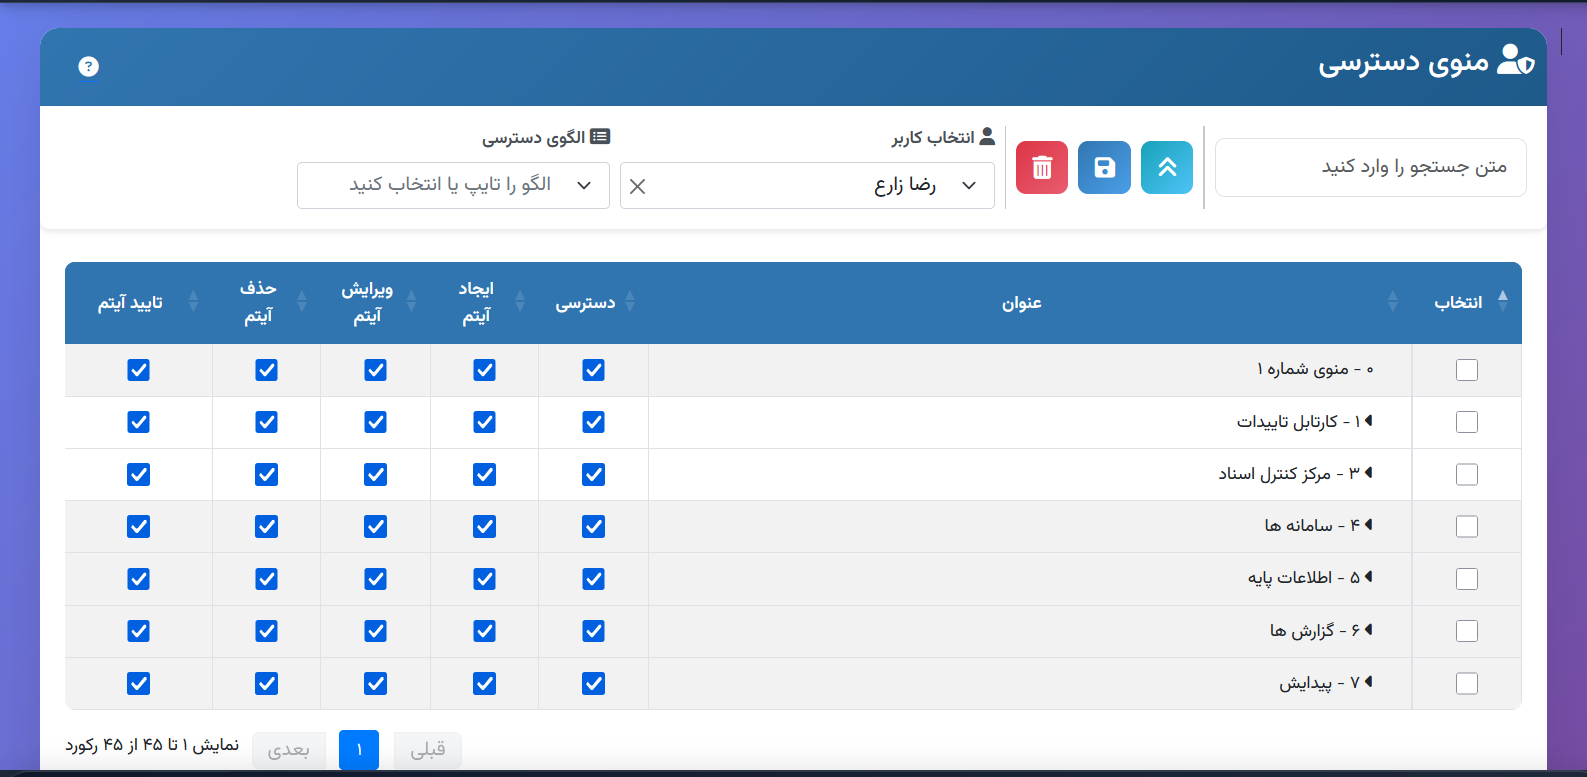Select checkbox for مرکز کنترل اسناد row
This screenshot has width=1587, height=777.
pos(1467,474)
